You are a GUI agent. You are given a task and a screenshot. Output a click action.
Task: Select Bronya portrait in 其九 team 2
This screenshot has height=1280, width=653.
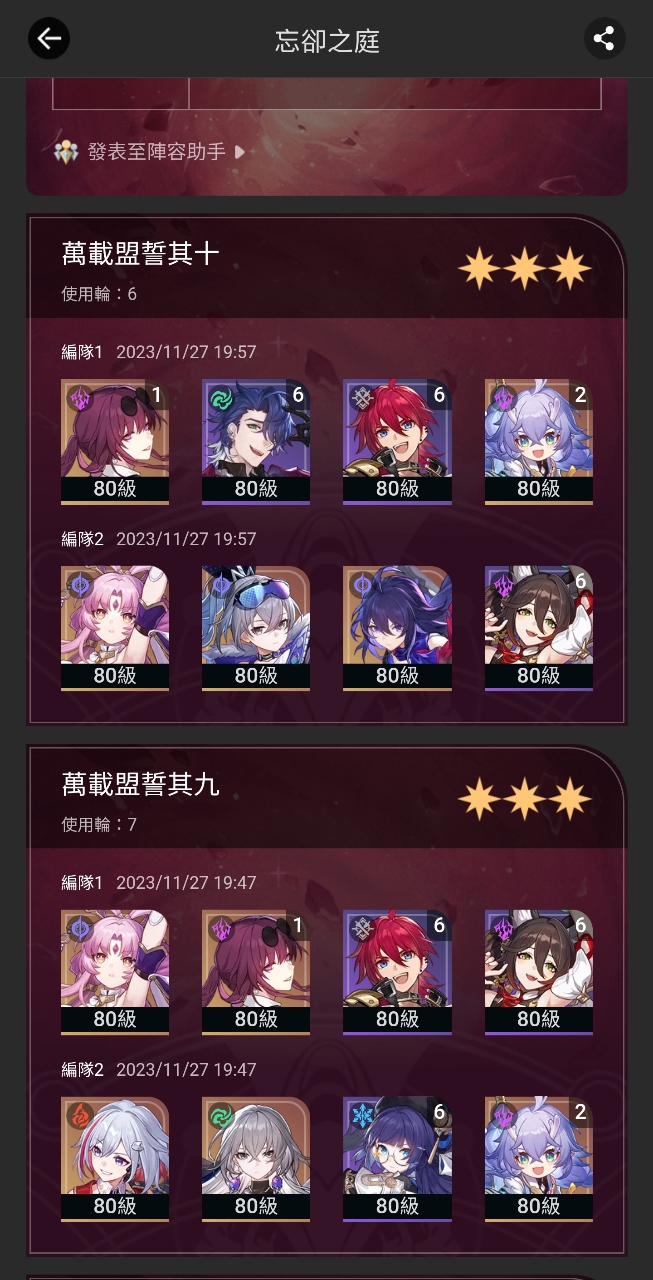(256, 1160)
